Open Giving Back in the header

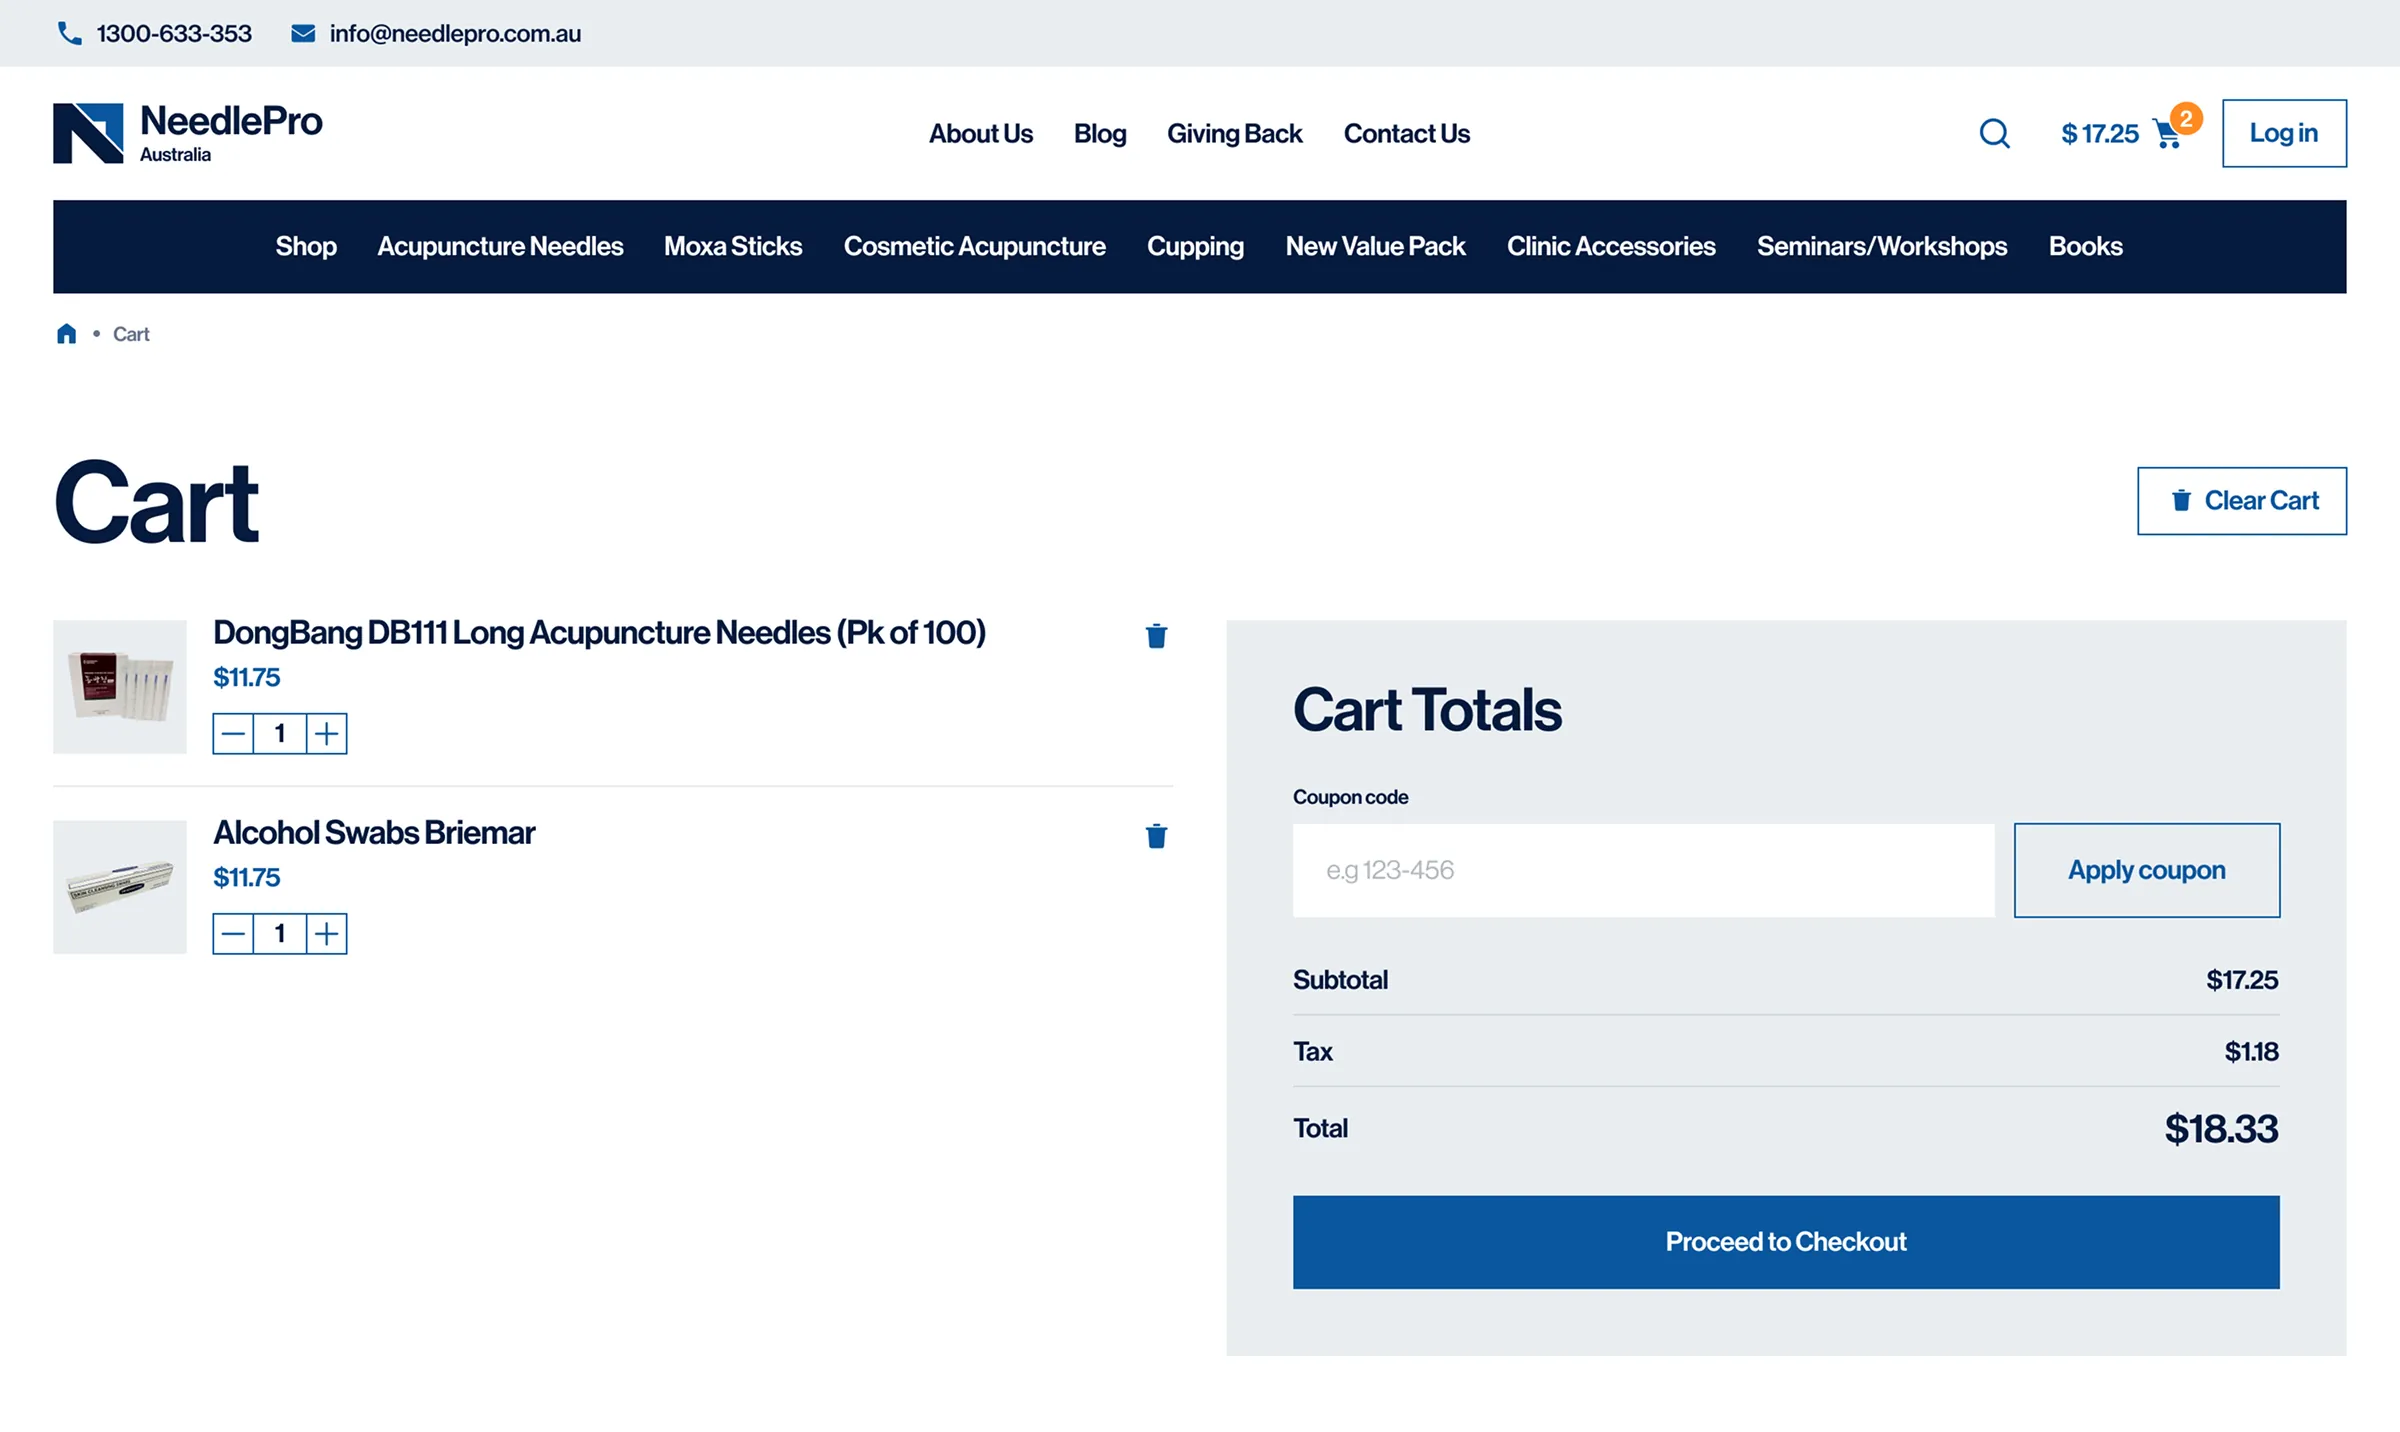pos(1234,133)
